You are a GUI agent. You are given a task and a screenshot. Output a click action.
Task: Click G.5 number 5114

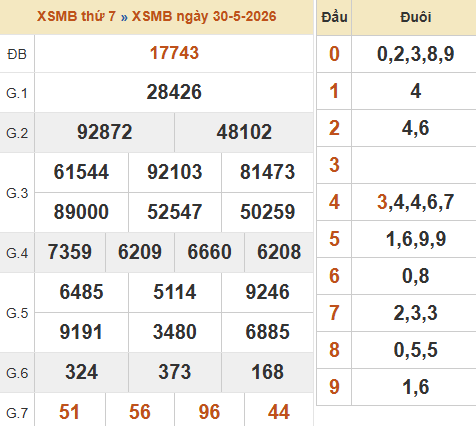click(x=175, y=292)
